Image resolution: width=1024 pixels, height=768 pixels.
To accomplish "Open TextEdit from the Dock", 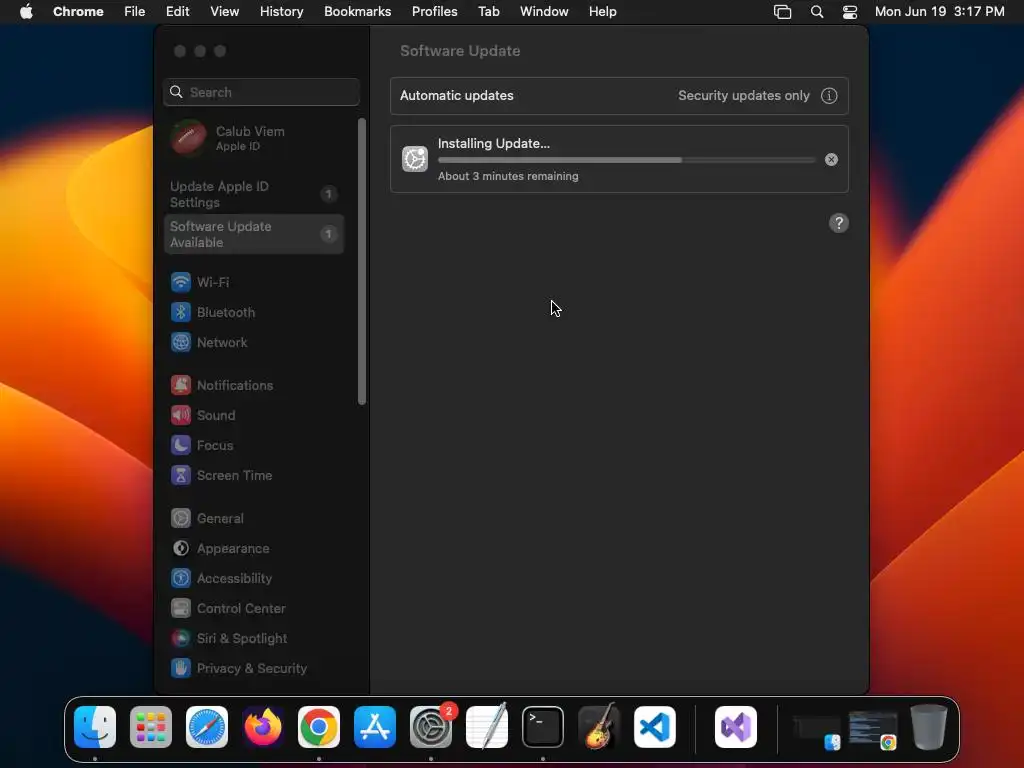I will click(487, 727).
